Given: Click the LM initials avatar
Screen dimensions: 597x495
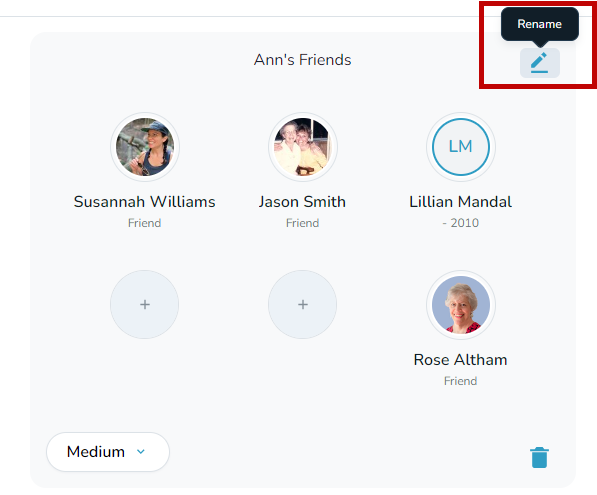Looking at the screenshot, I should tap(461, 147).
